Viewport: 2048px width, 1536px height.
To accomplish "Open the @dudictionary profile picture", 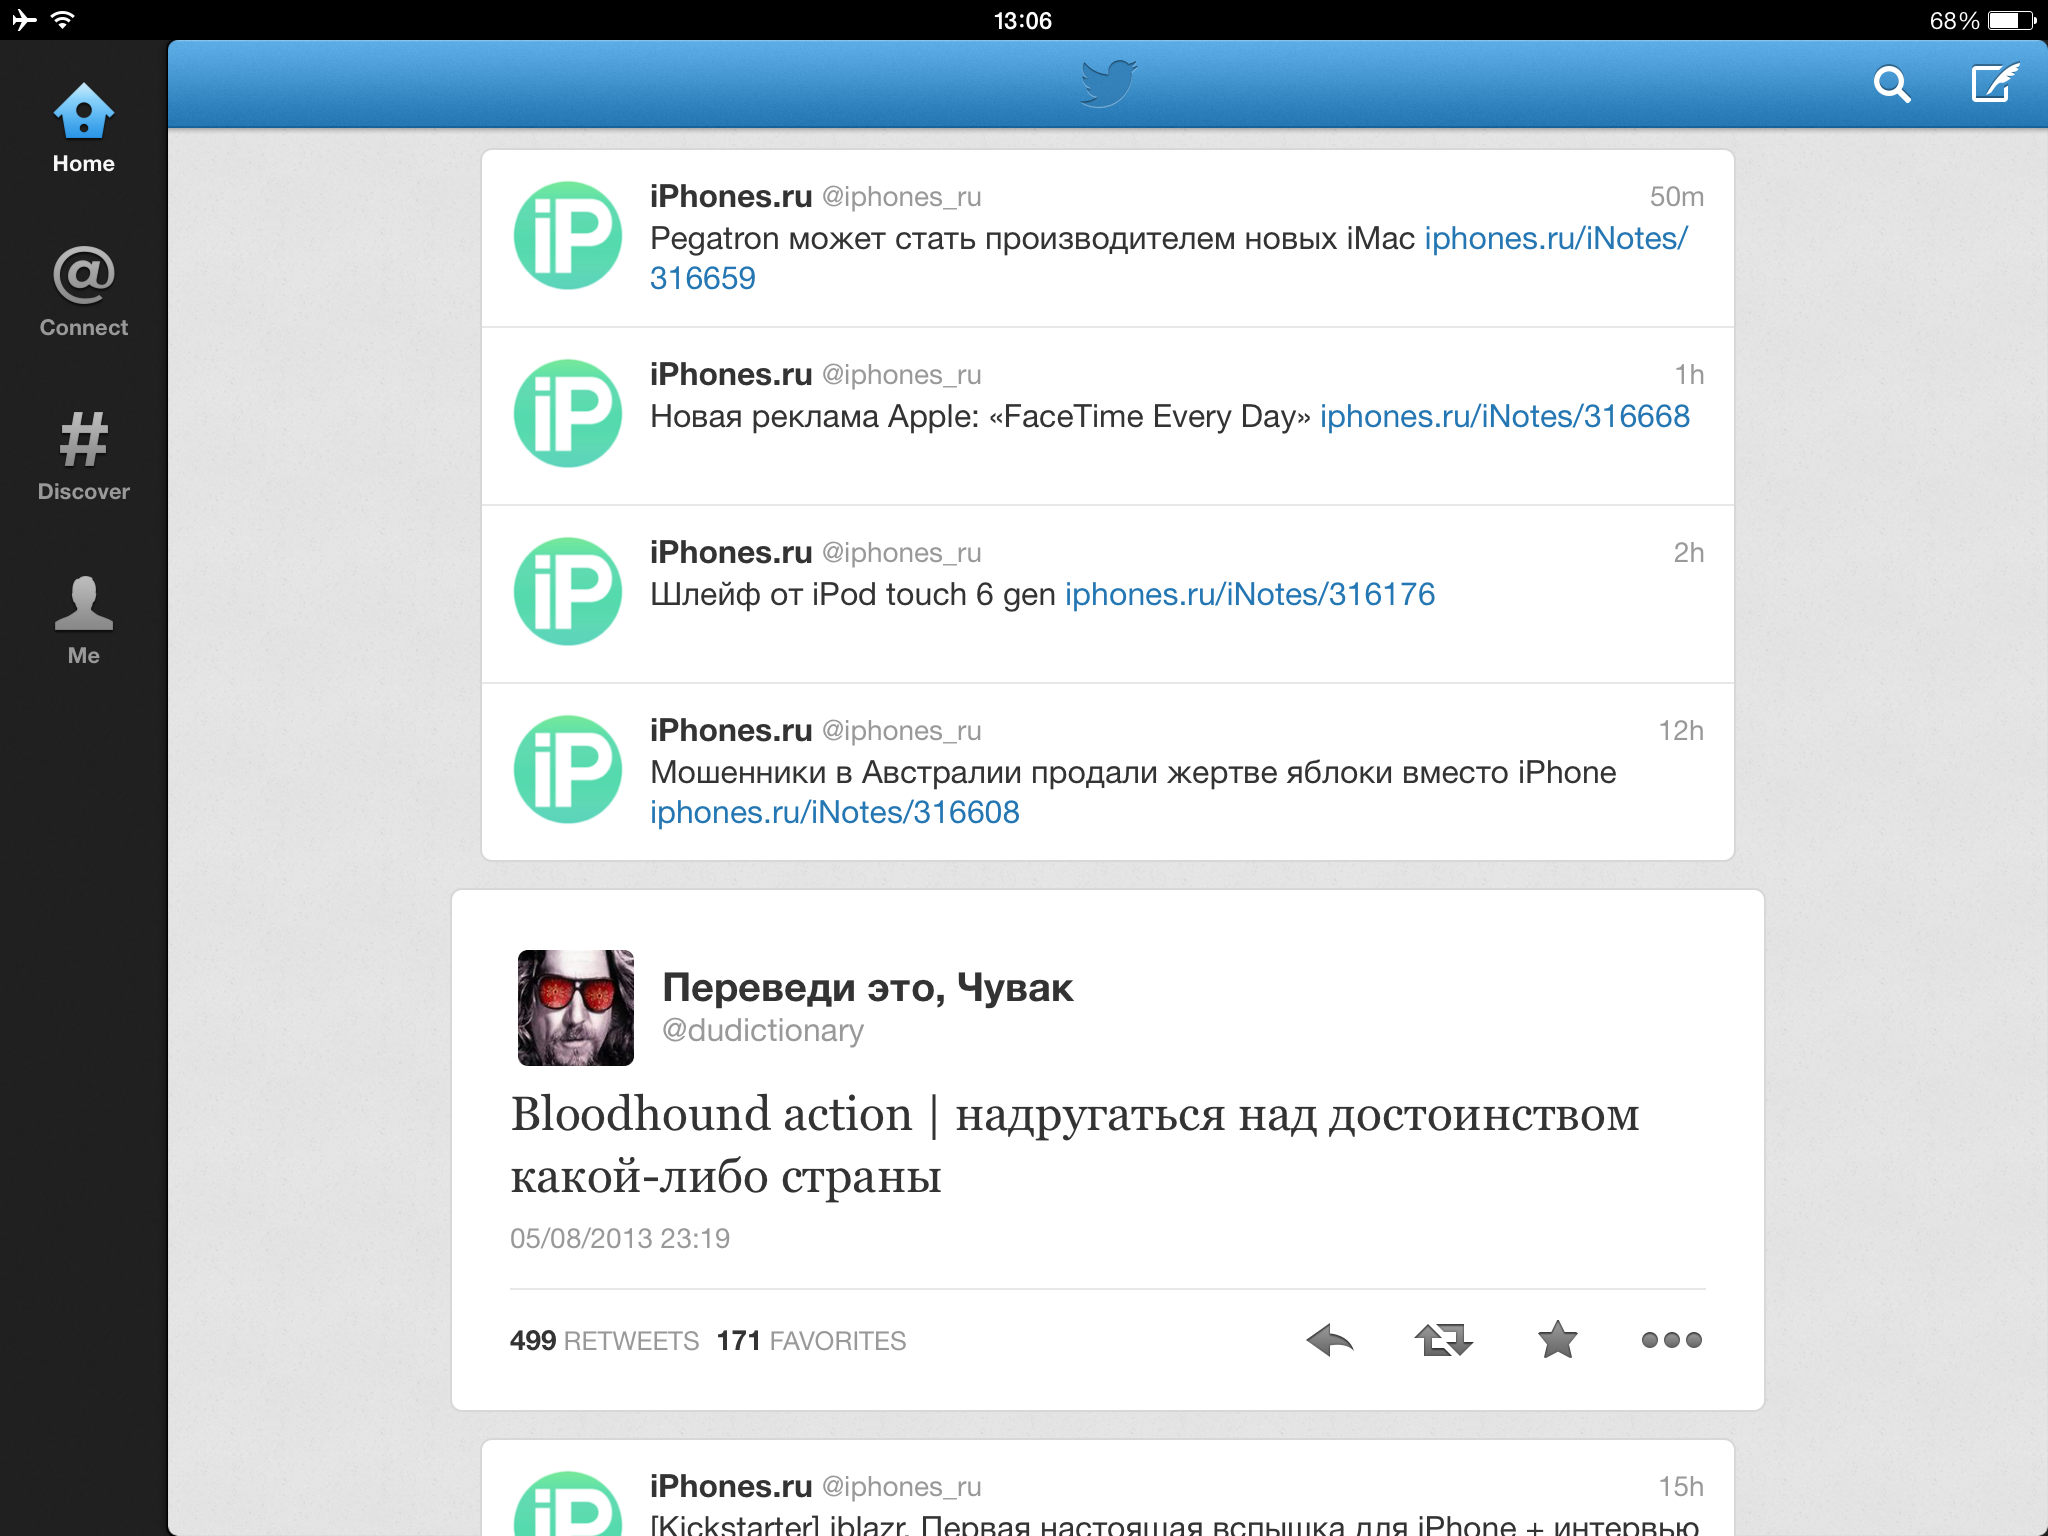I will [x=576, y=1008].
